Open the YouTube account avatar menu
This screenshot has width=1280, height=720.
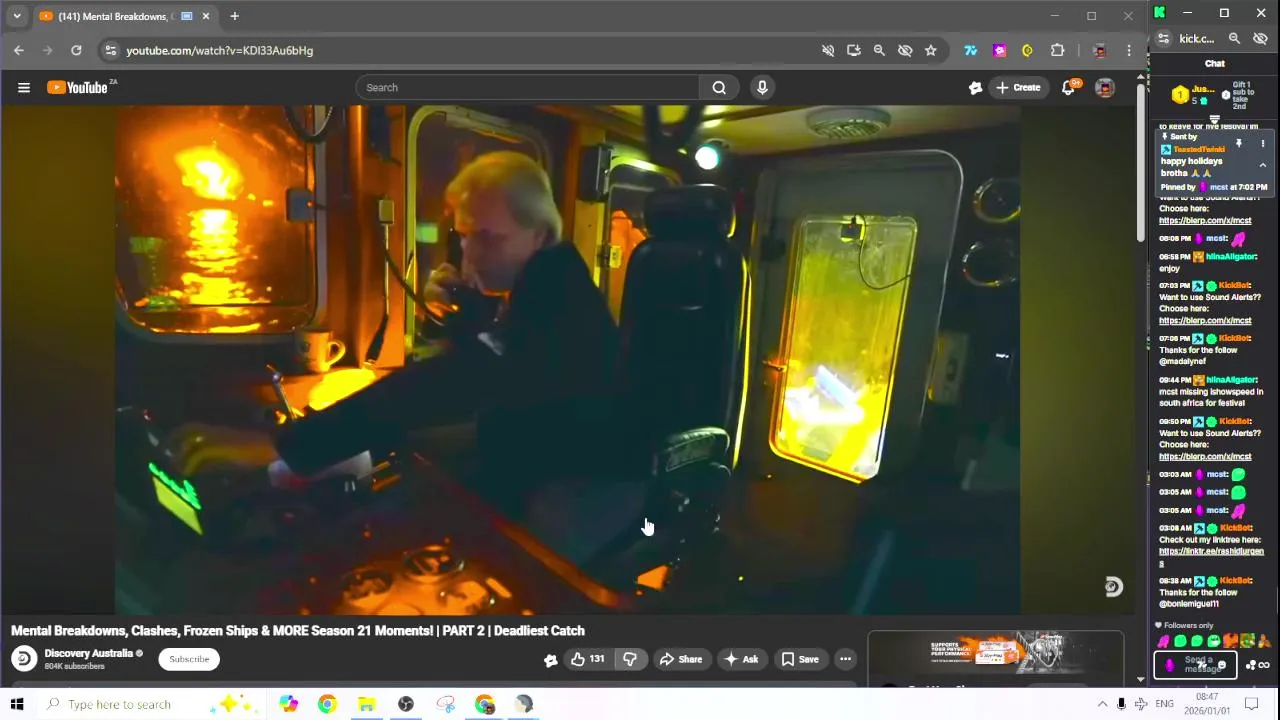coord(1105,88)
